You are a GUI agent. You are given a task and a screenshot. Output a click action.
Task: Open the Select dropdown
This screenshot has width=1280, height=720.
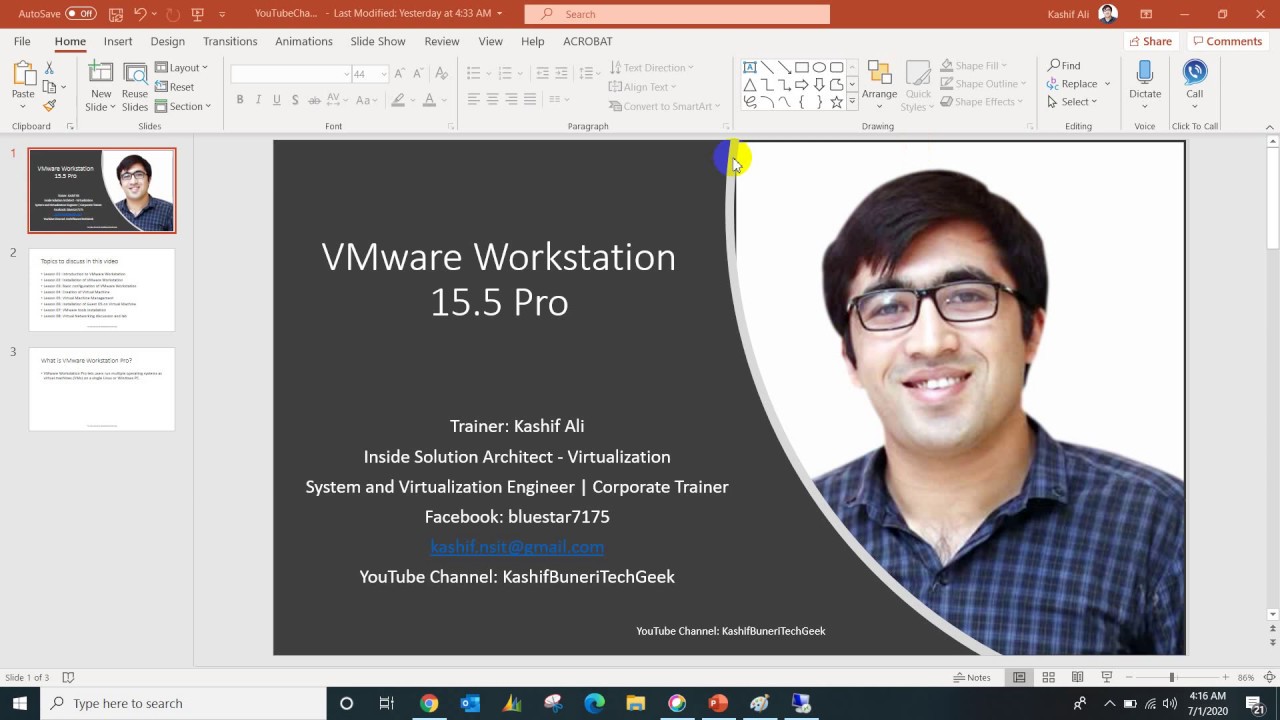click(x=1072, y=102)
